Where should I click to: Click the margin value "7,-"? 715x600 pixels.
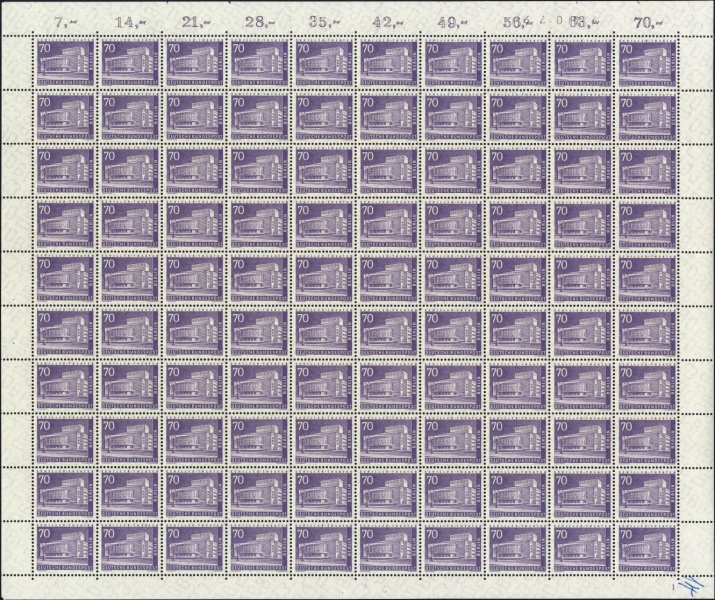point(64,22)
